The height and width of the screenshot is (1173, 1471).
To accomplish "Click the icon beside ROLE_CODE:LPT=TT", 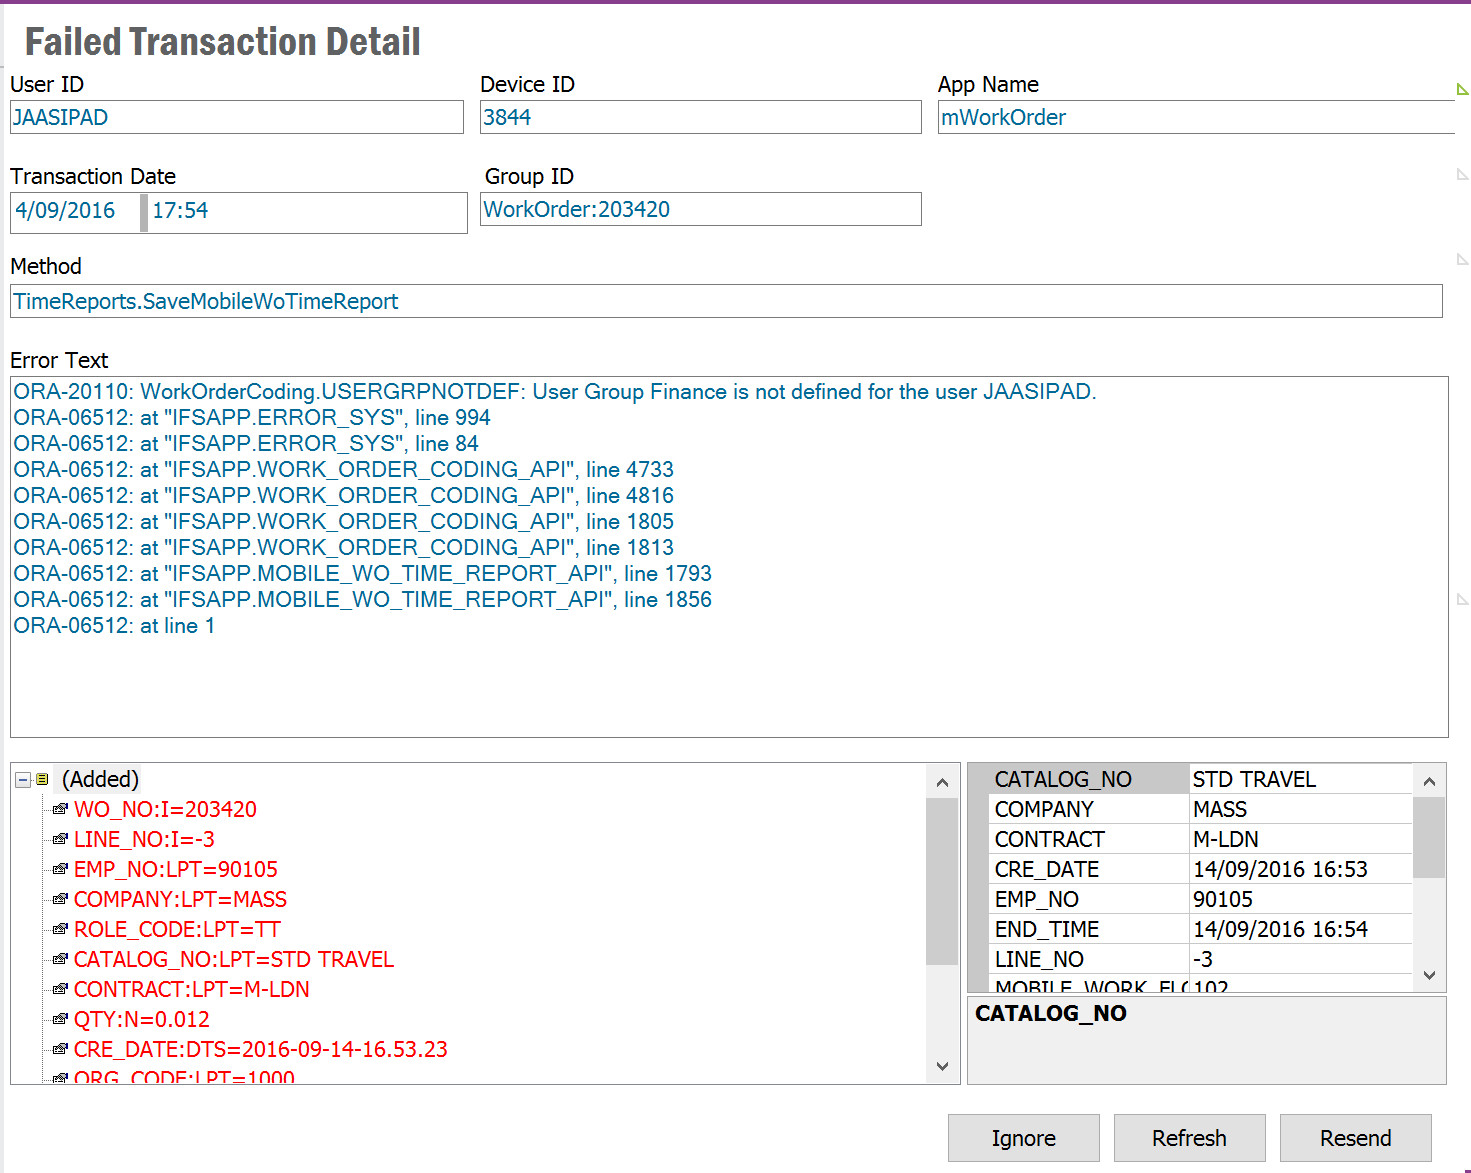I will click(60, 929).
